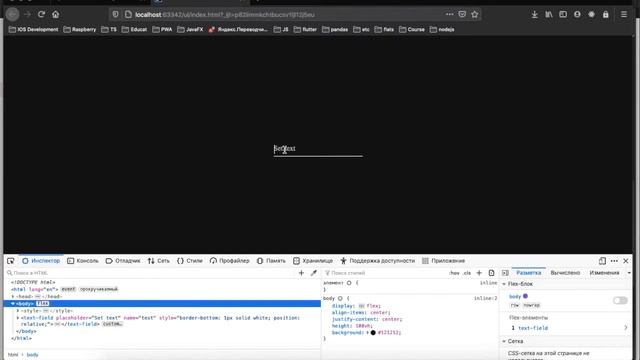Expand background property value arrow
640x360 pixels.
[367, 333]
